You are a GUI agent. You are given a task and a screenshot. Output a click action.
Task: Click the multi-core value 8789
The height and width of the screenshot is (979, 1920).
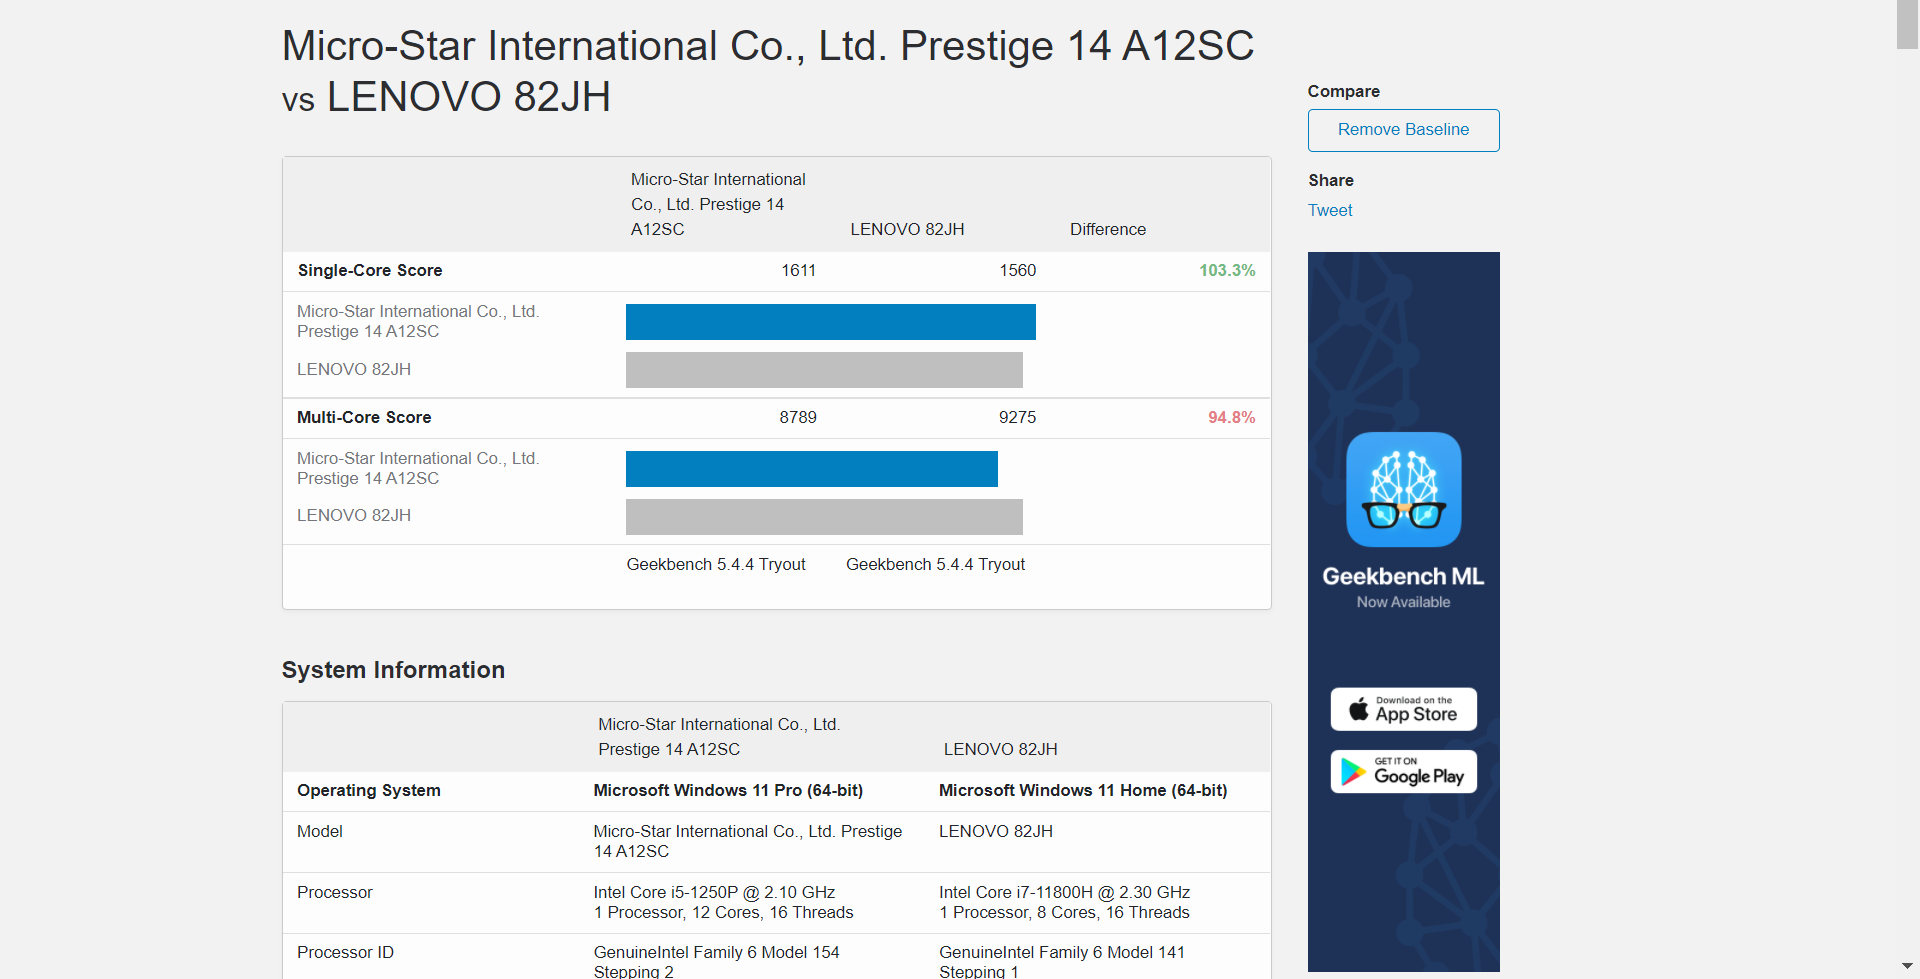click(798, 417)
